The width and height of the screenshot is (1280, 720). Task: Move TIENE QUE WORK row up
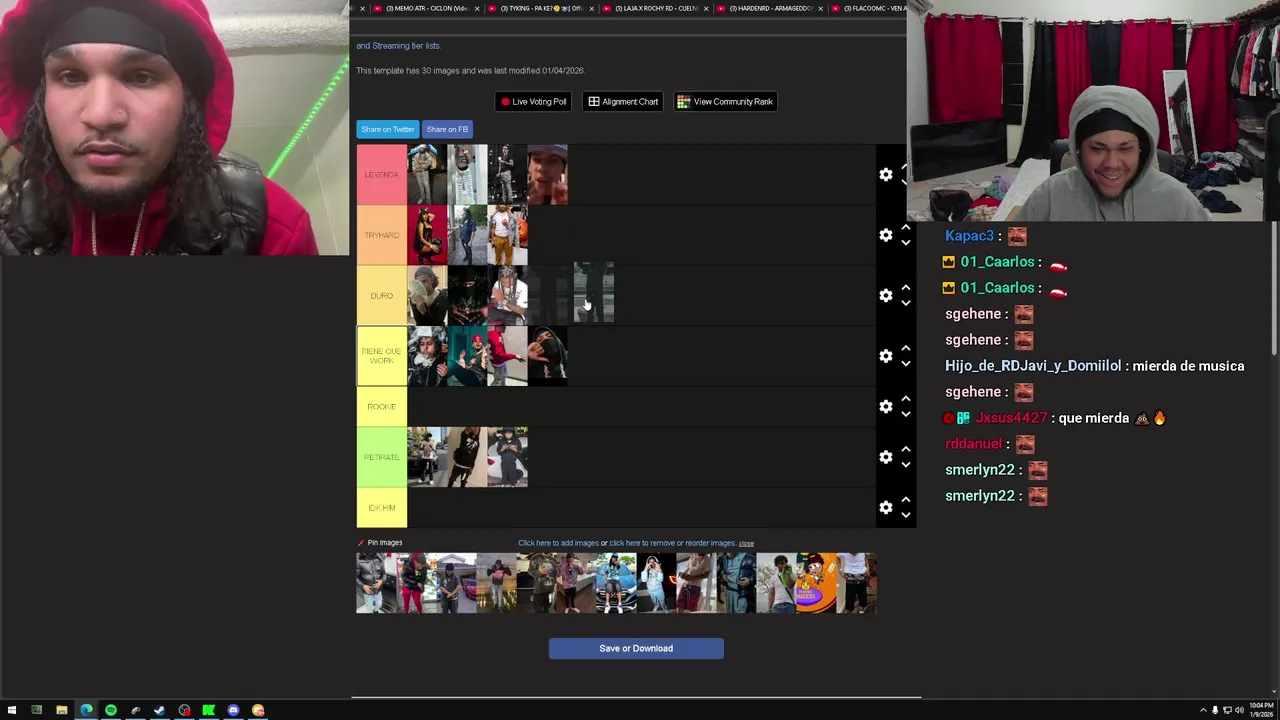pyautogui.click(x=906, y=349)
